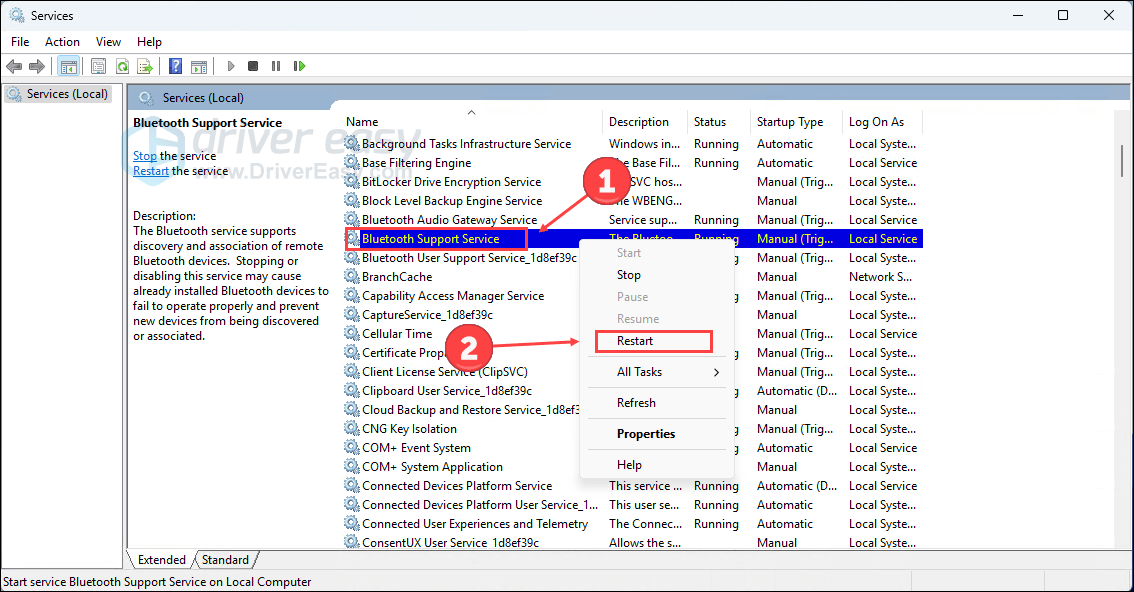Click the Restart the service link
1134x592 pixels.
click(x=151, y=171)
